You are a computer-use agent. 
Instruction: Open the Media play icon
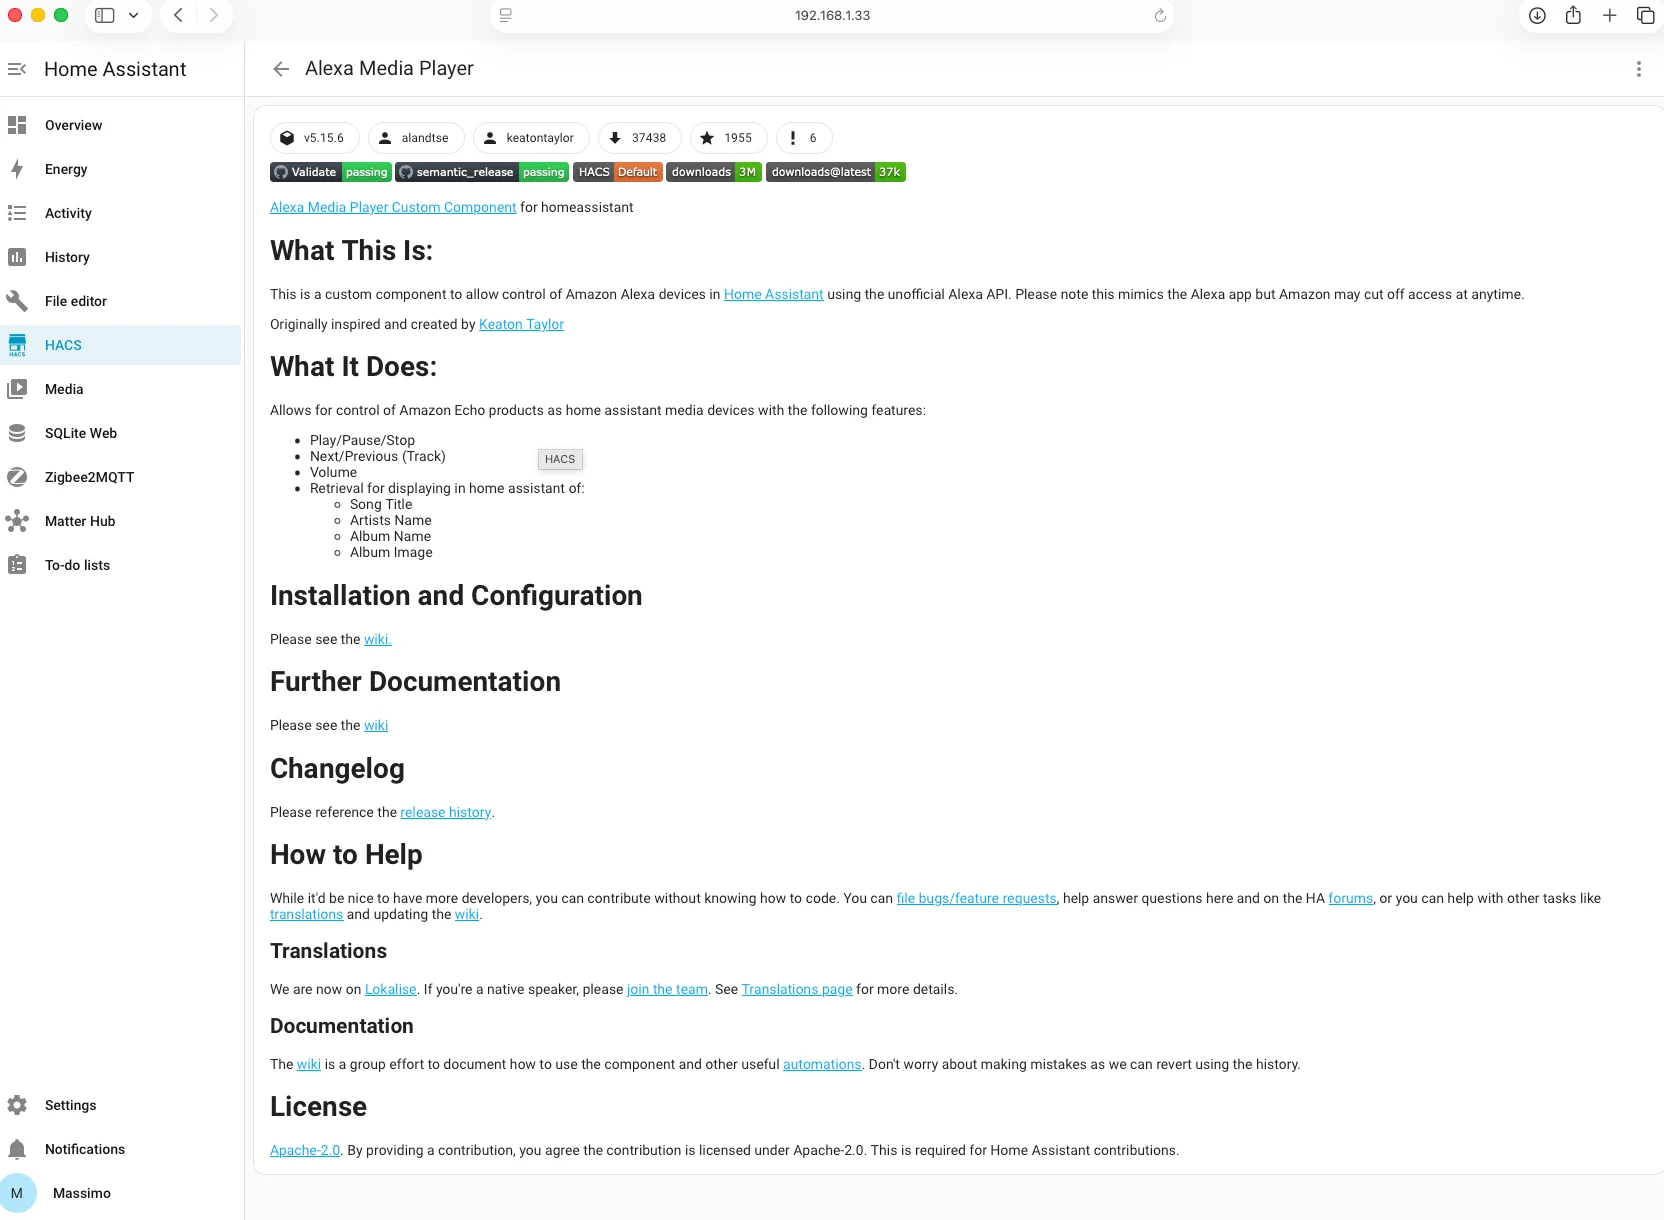(x=17, y=389)
